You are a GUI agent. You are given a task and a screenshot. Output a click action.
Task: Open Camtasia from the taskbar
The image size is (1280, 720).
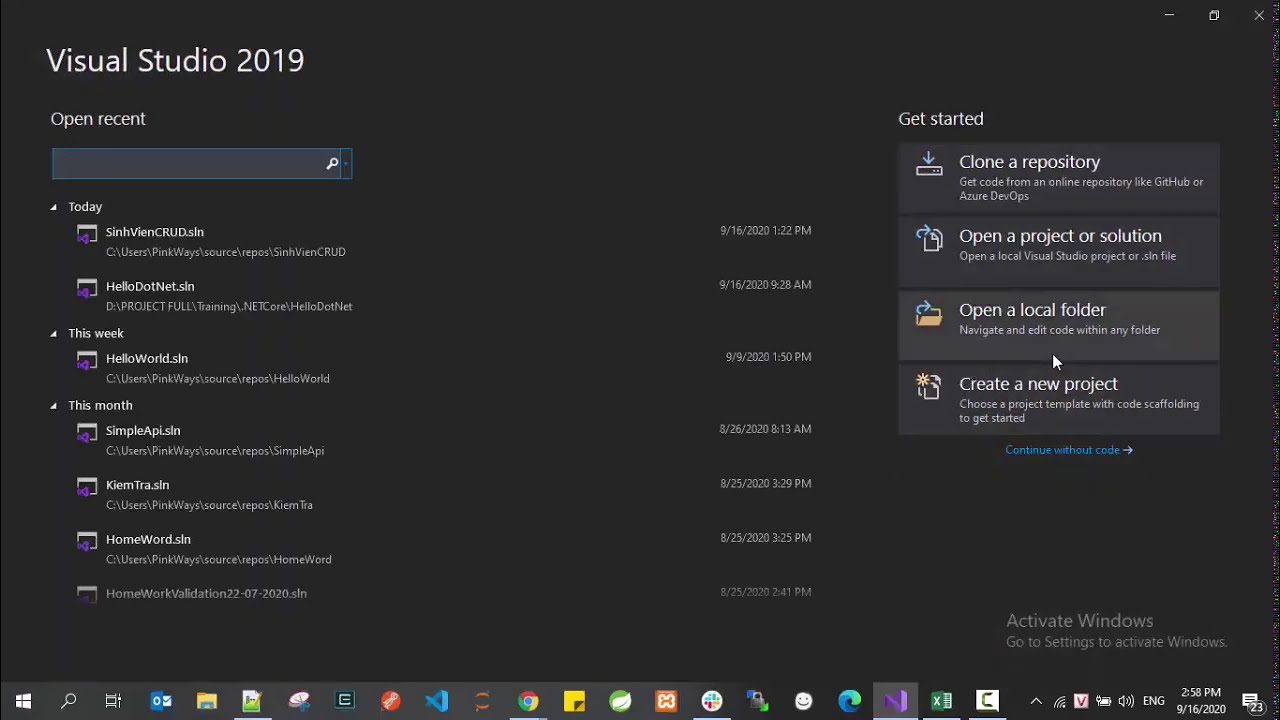pyautogui.click(x=988, y=701)
